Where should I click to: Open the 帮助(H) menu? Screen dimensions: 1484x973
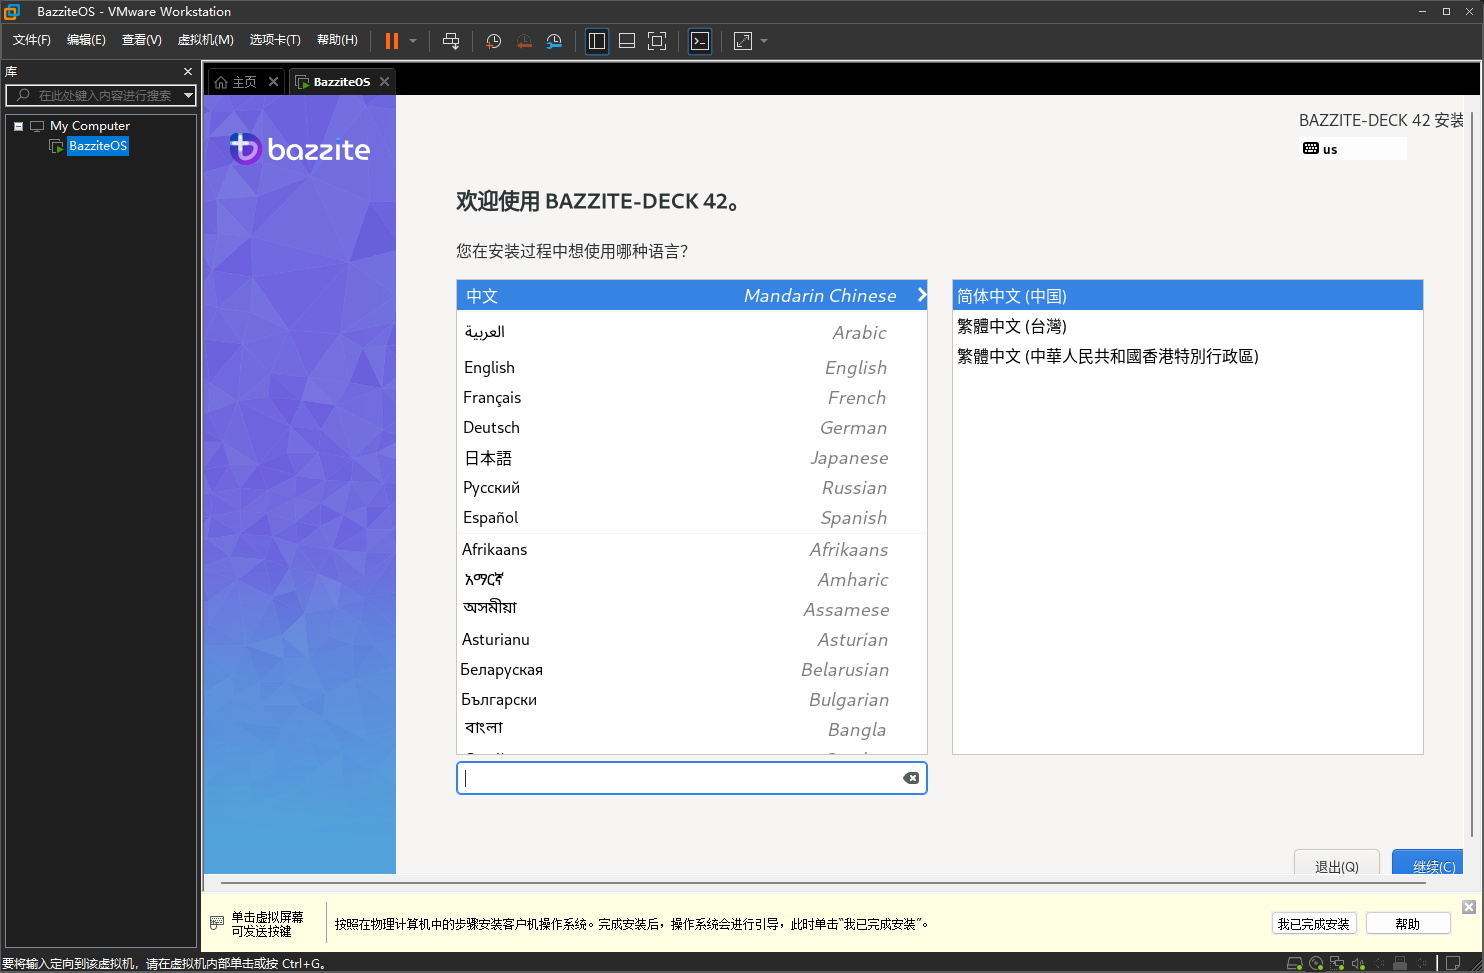tap(337, 40)
